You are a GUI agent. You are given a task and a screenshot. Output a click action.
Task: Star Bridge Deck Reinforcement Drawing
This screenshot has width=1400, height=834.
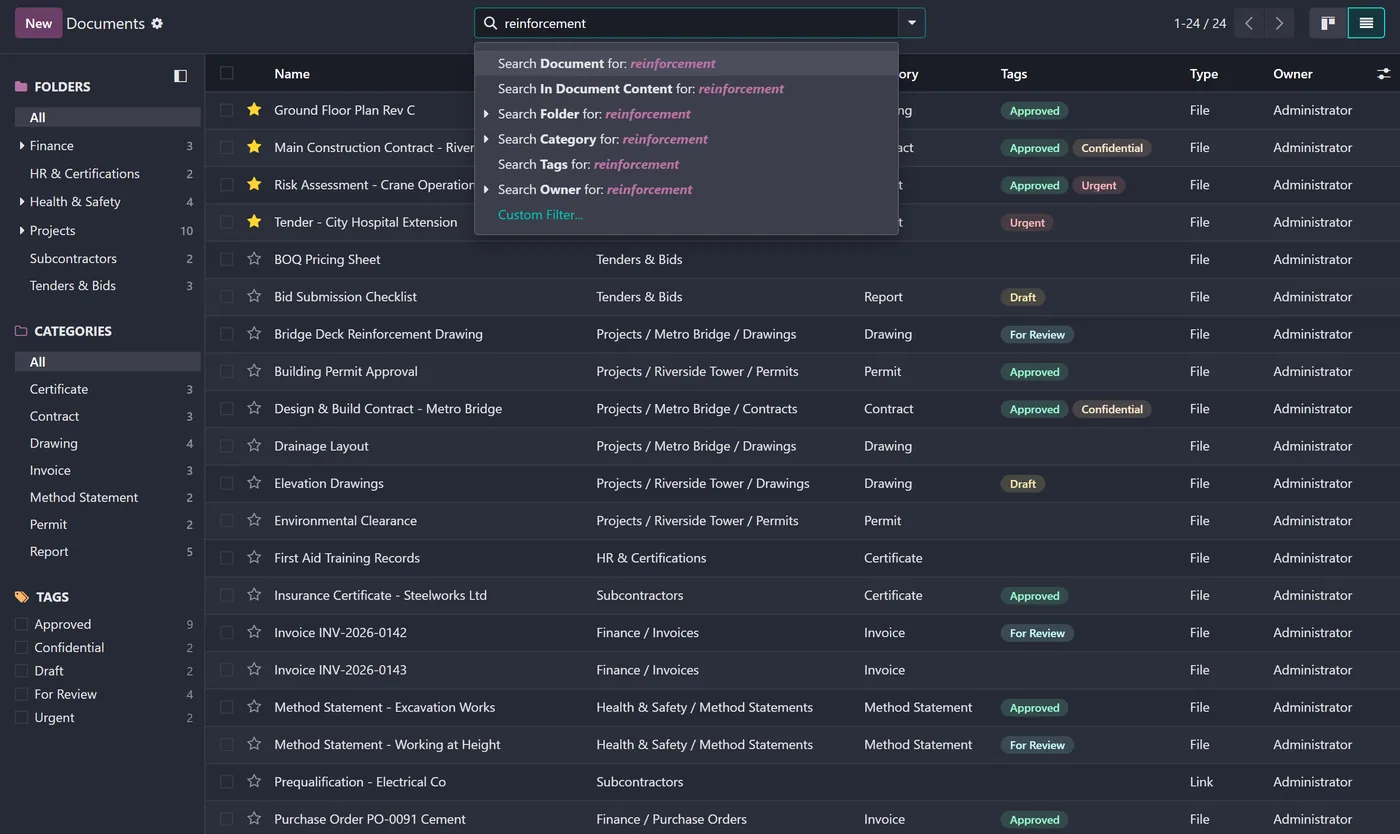[x=254, y=334]
